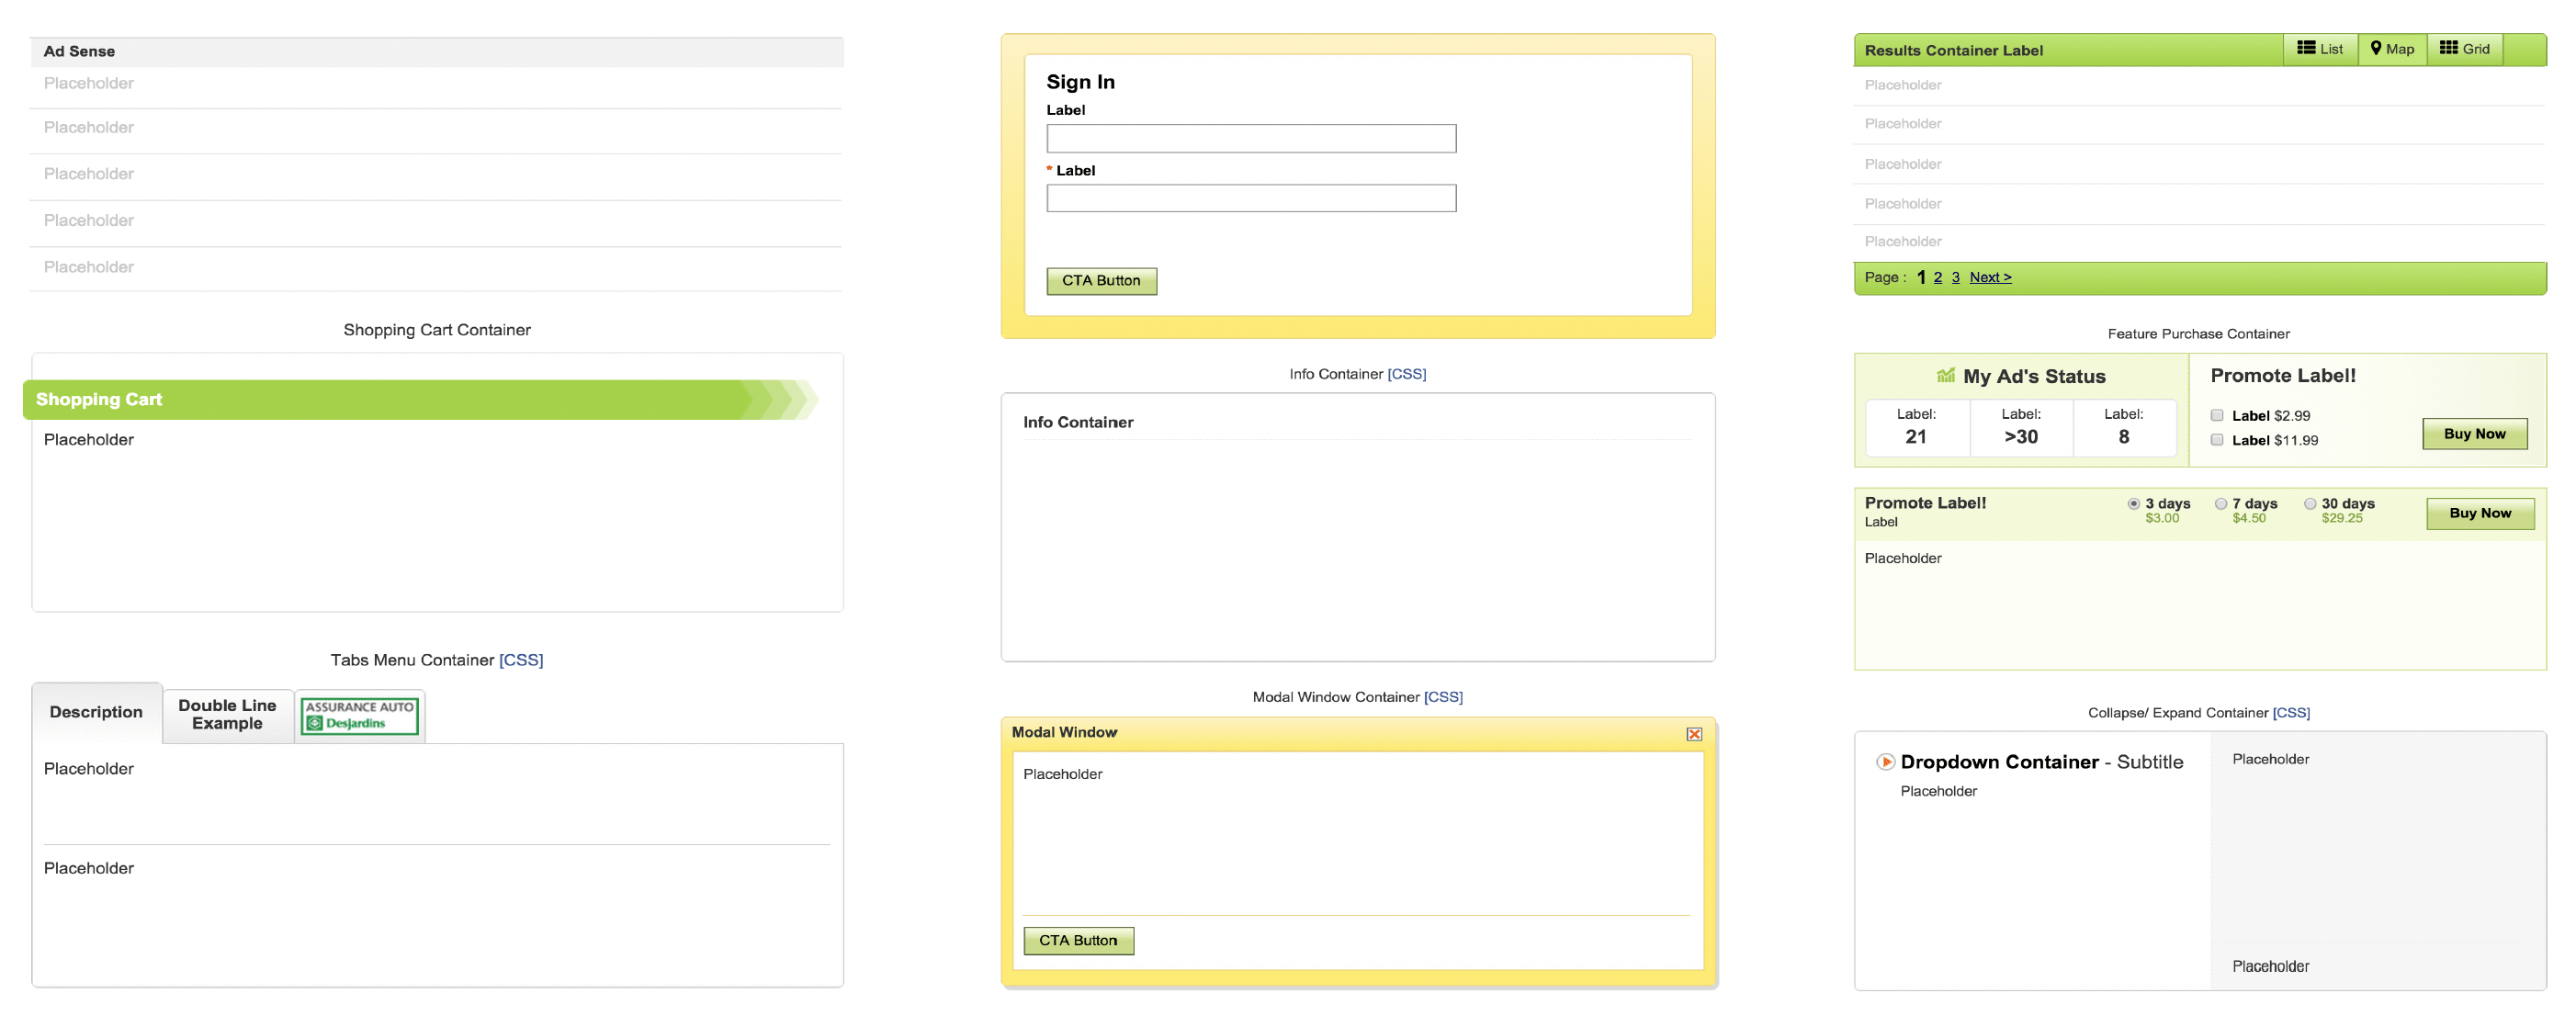
Task: Click the Assurance Auto Desjardins logo tab
Action: (x=360, y=716)
